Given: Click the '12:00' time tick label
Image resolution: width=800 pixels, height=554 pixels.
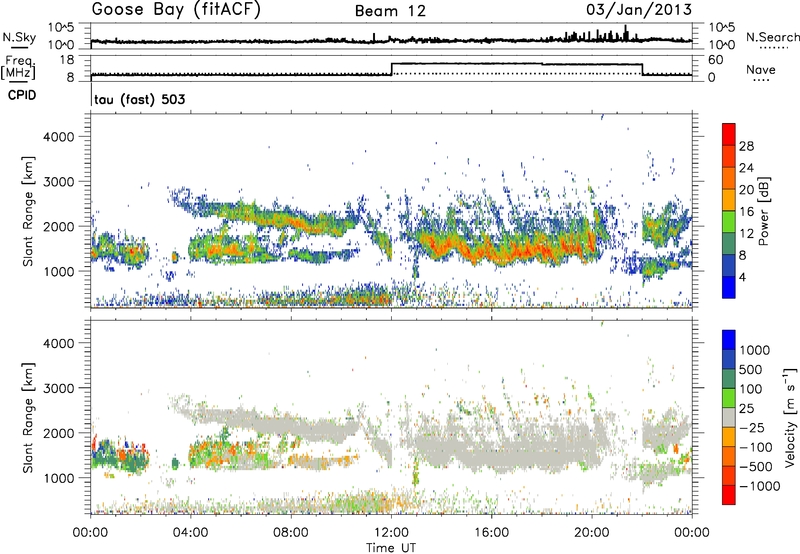Looking at the screenshot, I should click(x=391, y=533).
